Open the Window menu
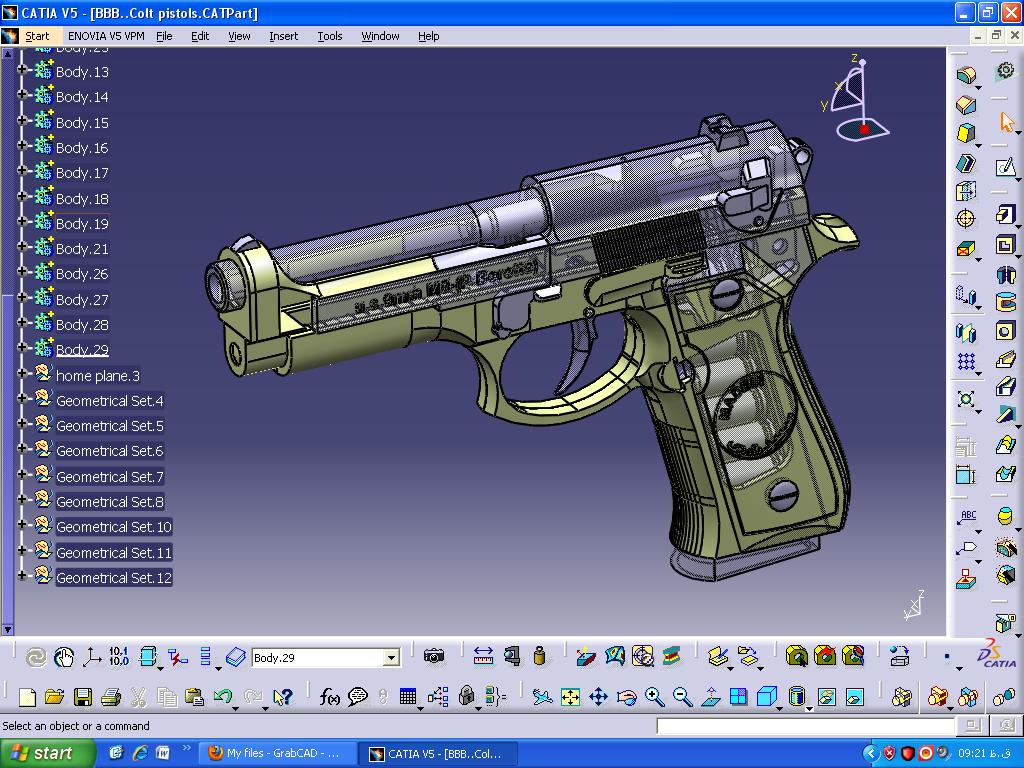The width and height of the screenshot is (1024, 768). pos(380,36)
